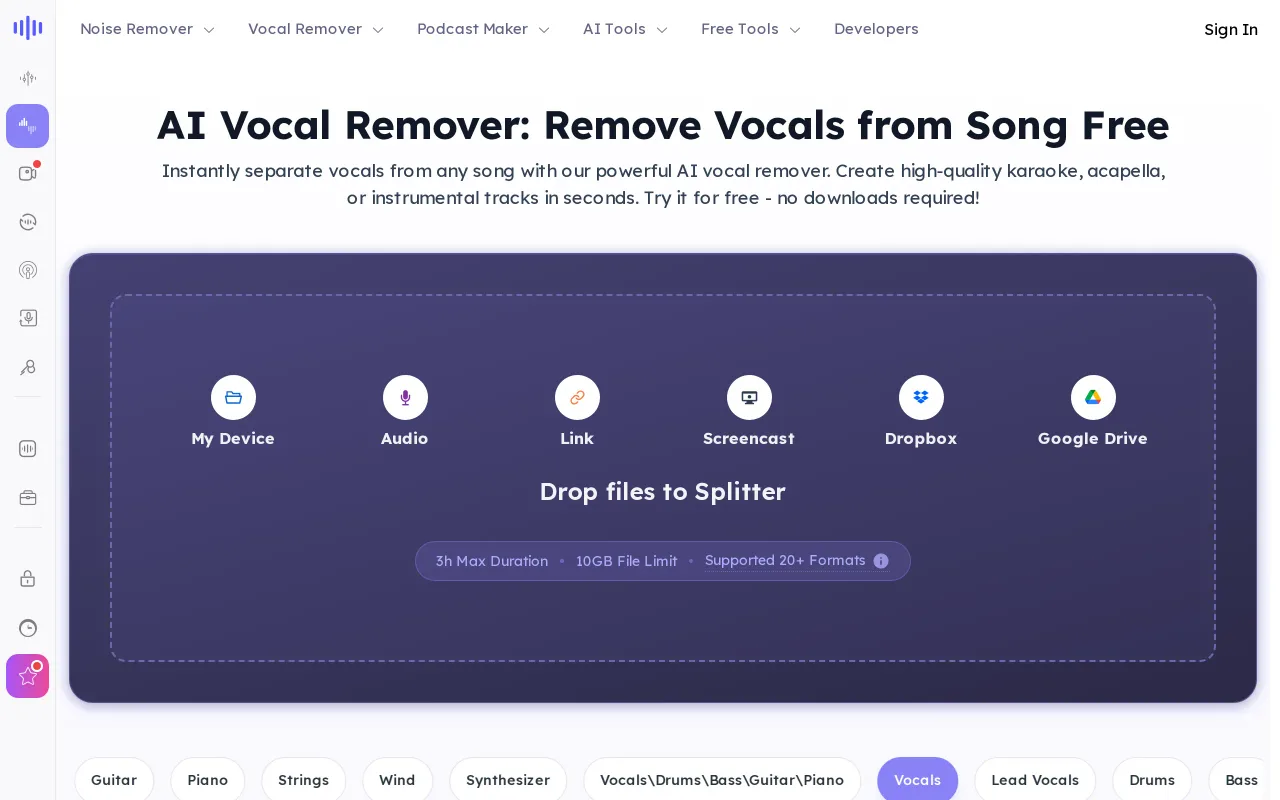Select the highlighted vocal remover sidebar icon
Viewport: 1280px width, 800px height.
tap(28, 126)
